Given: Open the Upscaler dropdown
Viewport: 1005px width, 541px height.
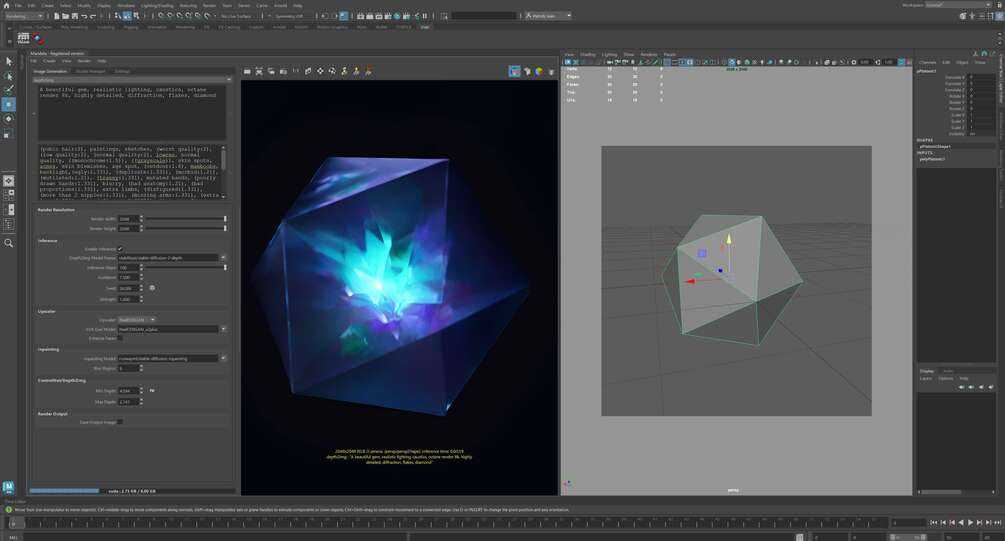Looking at the screenshot, I should [137, 319].
